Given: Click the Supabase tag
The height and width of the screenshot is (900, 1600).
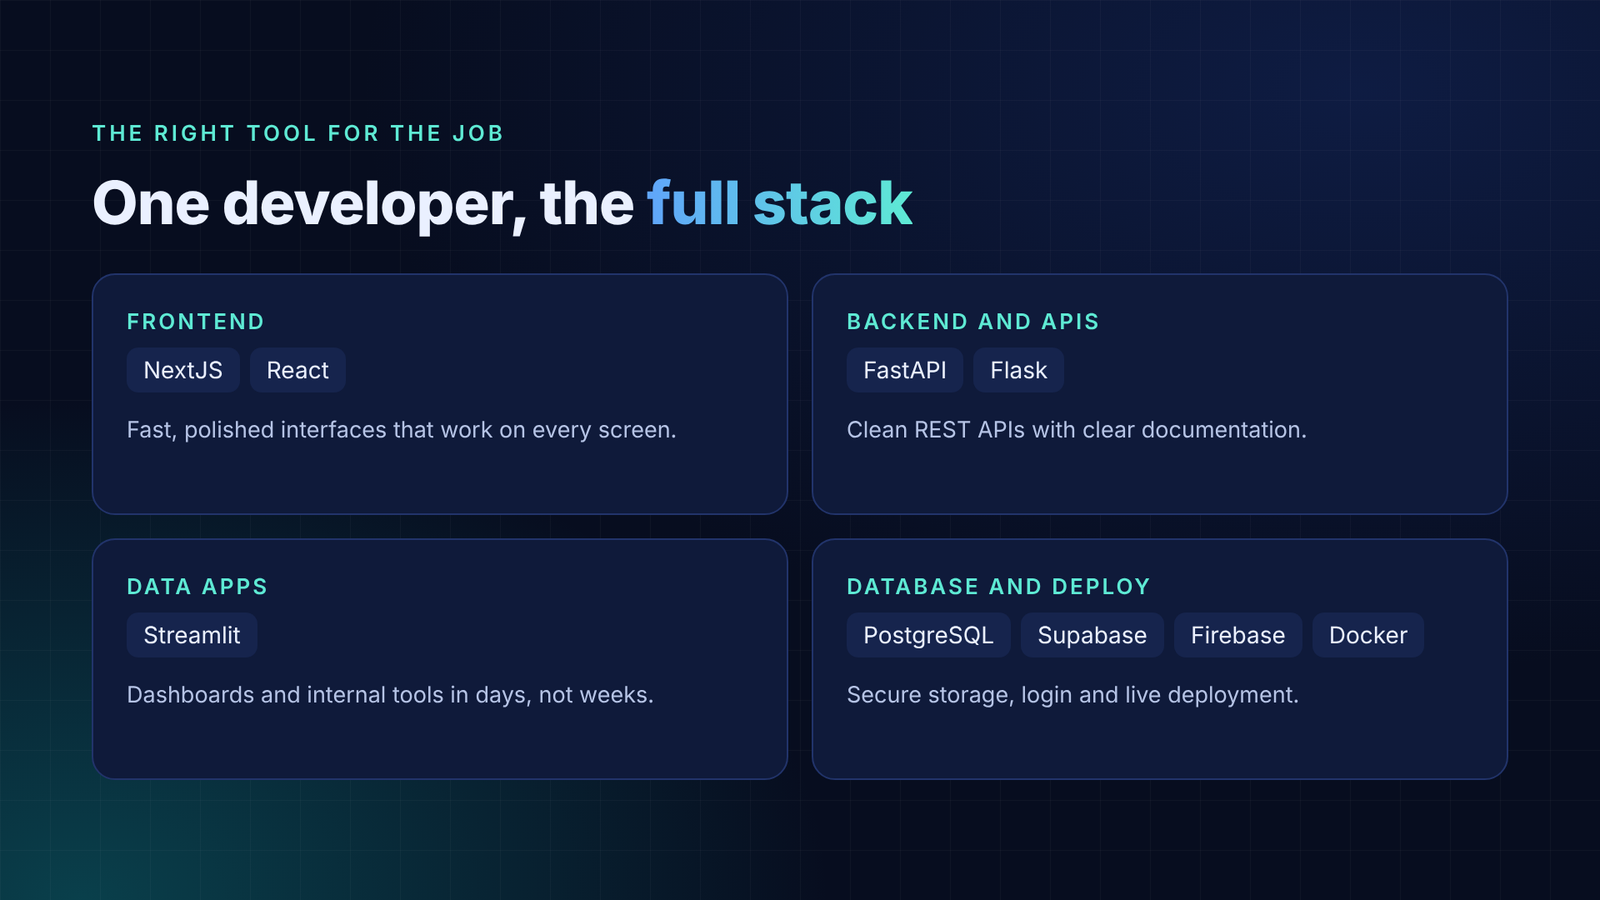Looking at the screenshot, I should tap(1092, 635).
